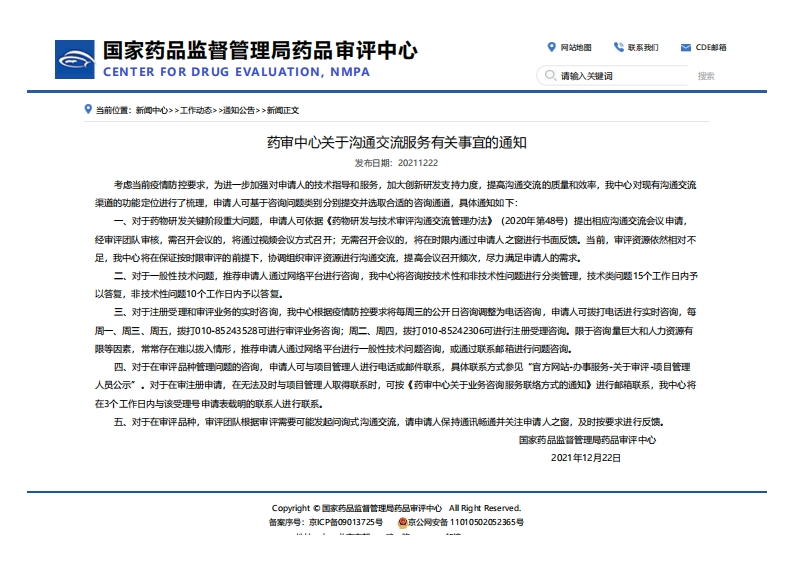Open the CDE邮箱 mailbox link
This screenshot has width=793, height=561.
(x=711, y=47)
